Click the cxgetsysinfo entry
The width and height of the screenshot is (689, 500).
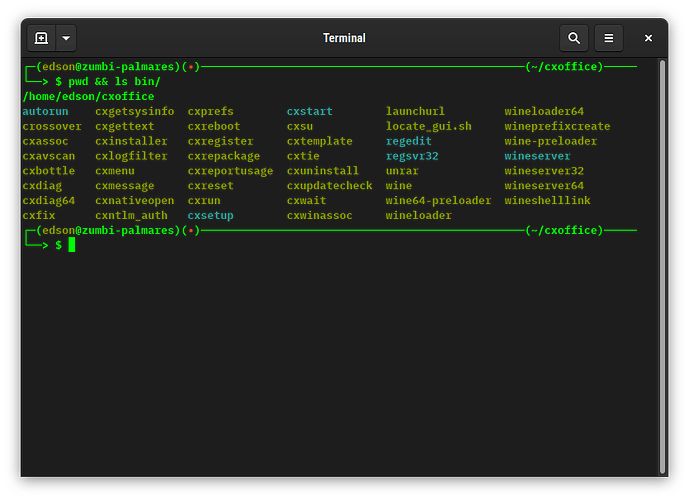pos(134,111)
